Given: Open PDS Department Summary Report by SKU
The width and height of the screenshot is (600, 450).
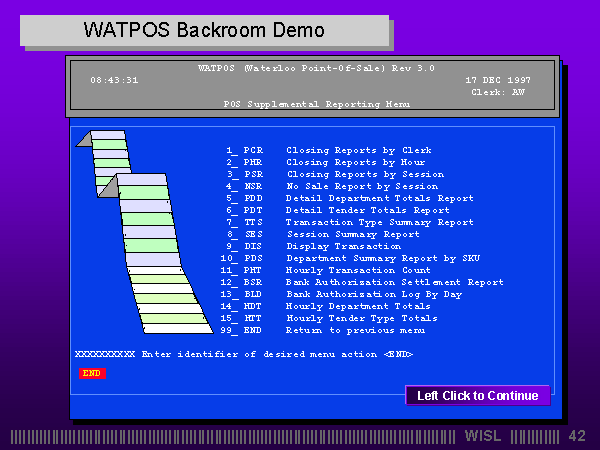Looking at the screenshot, I should point(330,258).
